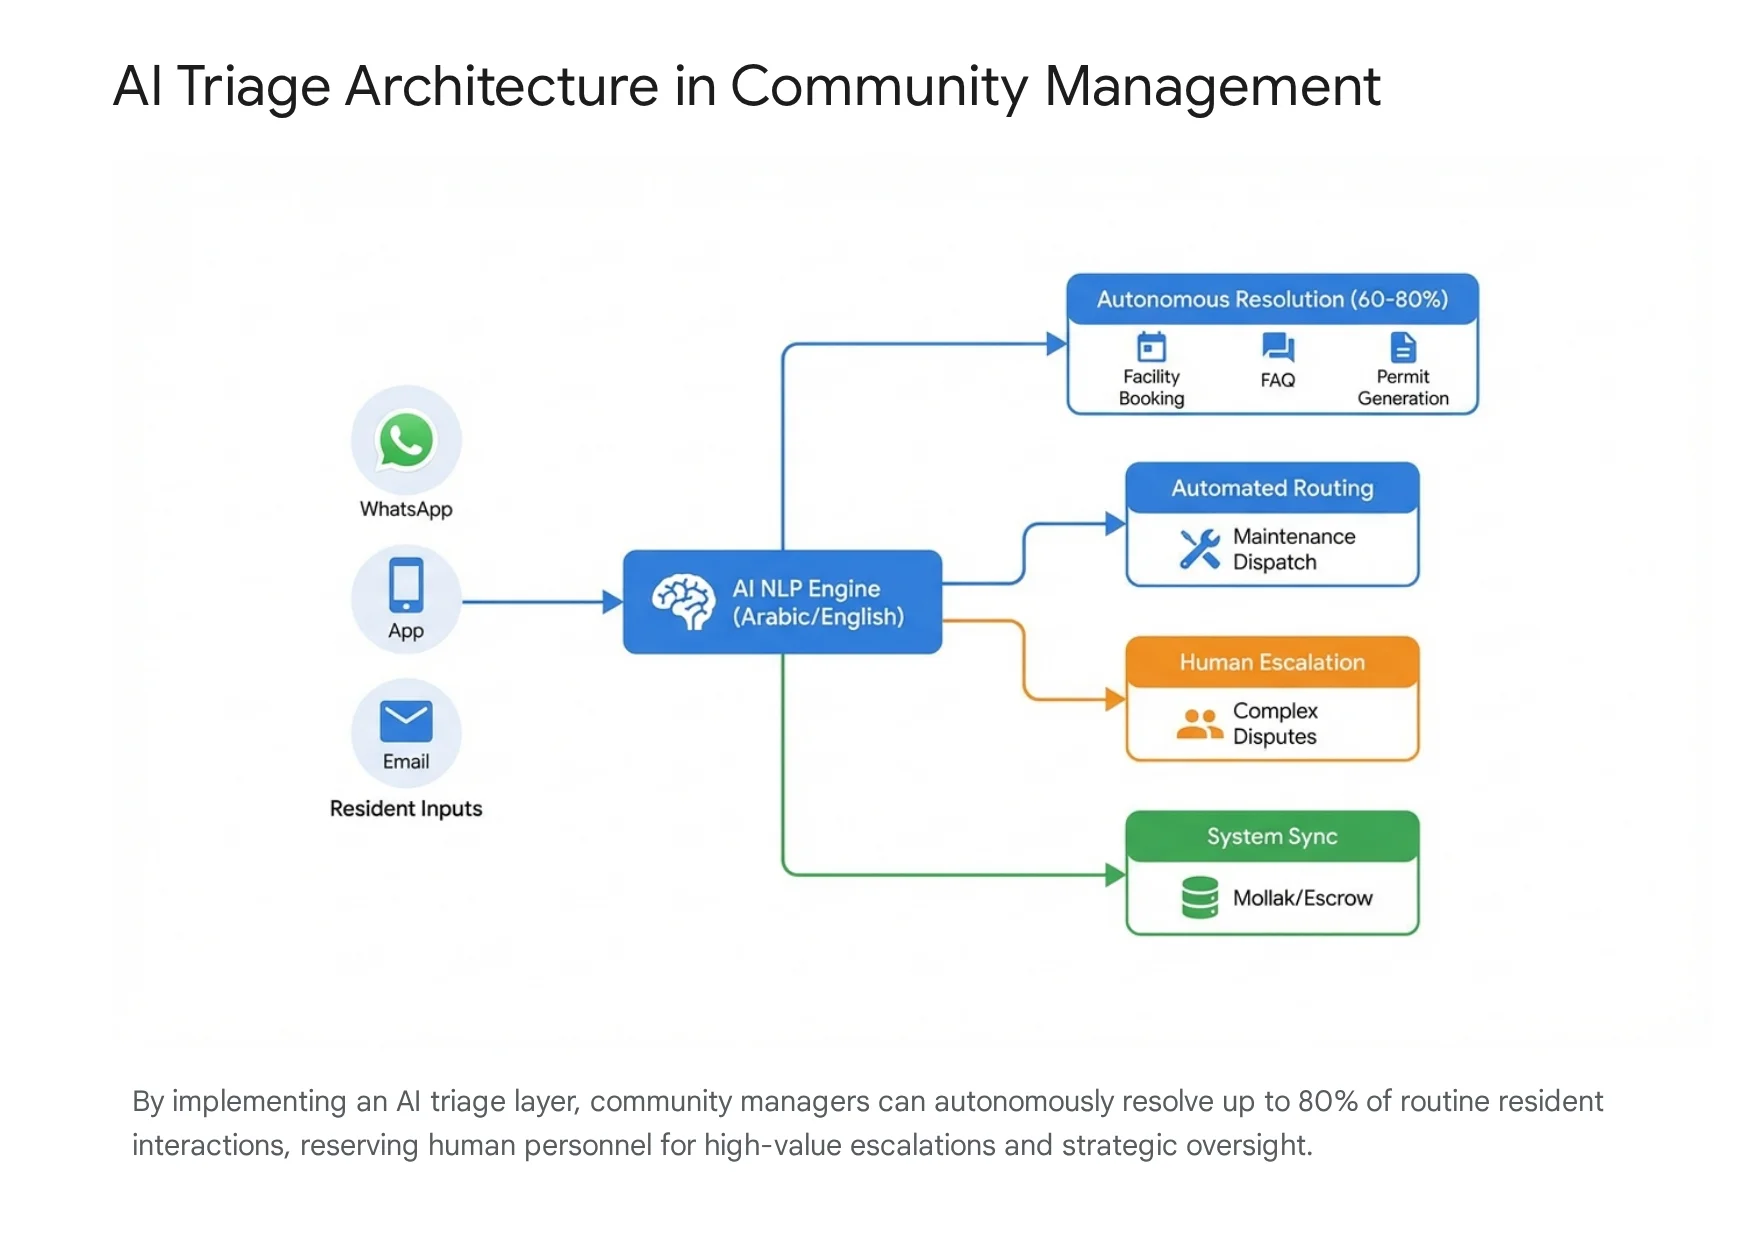The width and height of the screenshot is (1742, 1242).
Task: Click the Email envelope icon
Action: click(406, 721)
